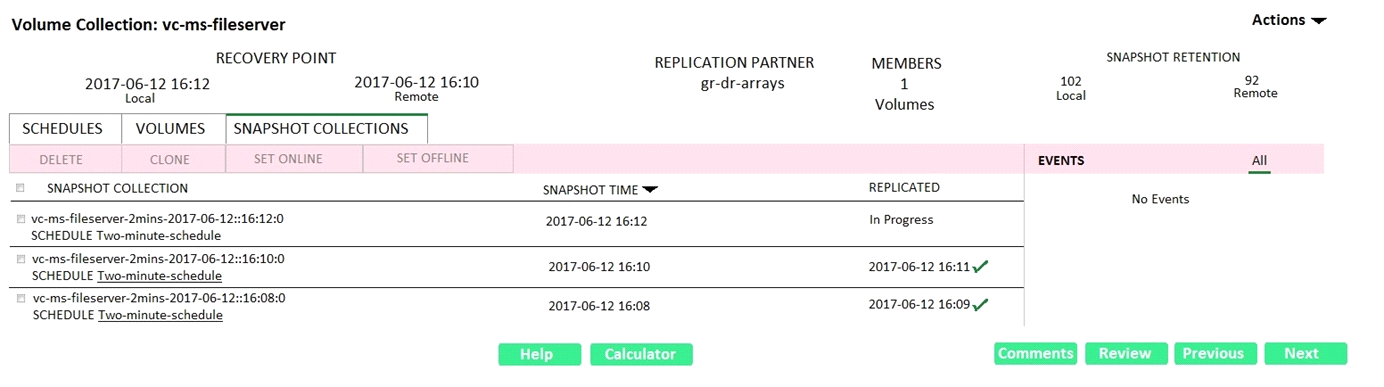The width and height of the screenshot is (1384, 387).
Task: Open Two-minute-schedule link for 16:10 snapshot
Action: point(160,276)
